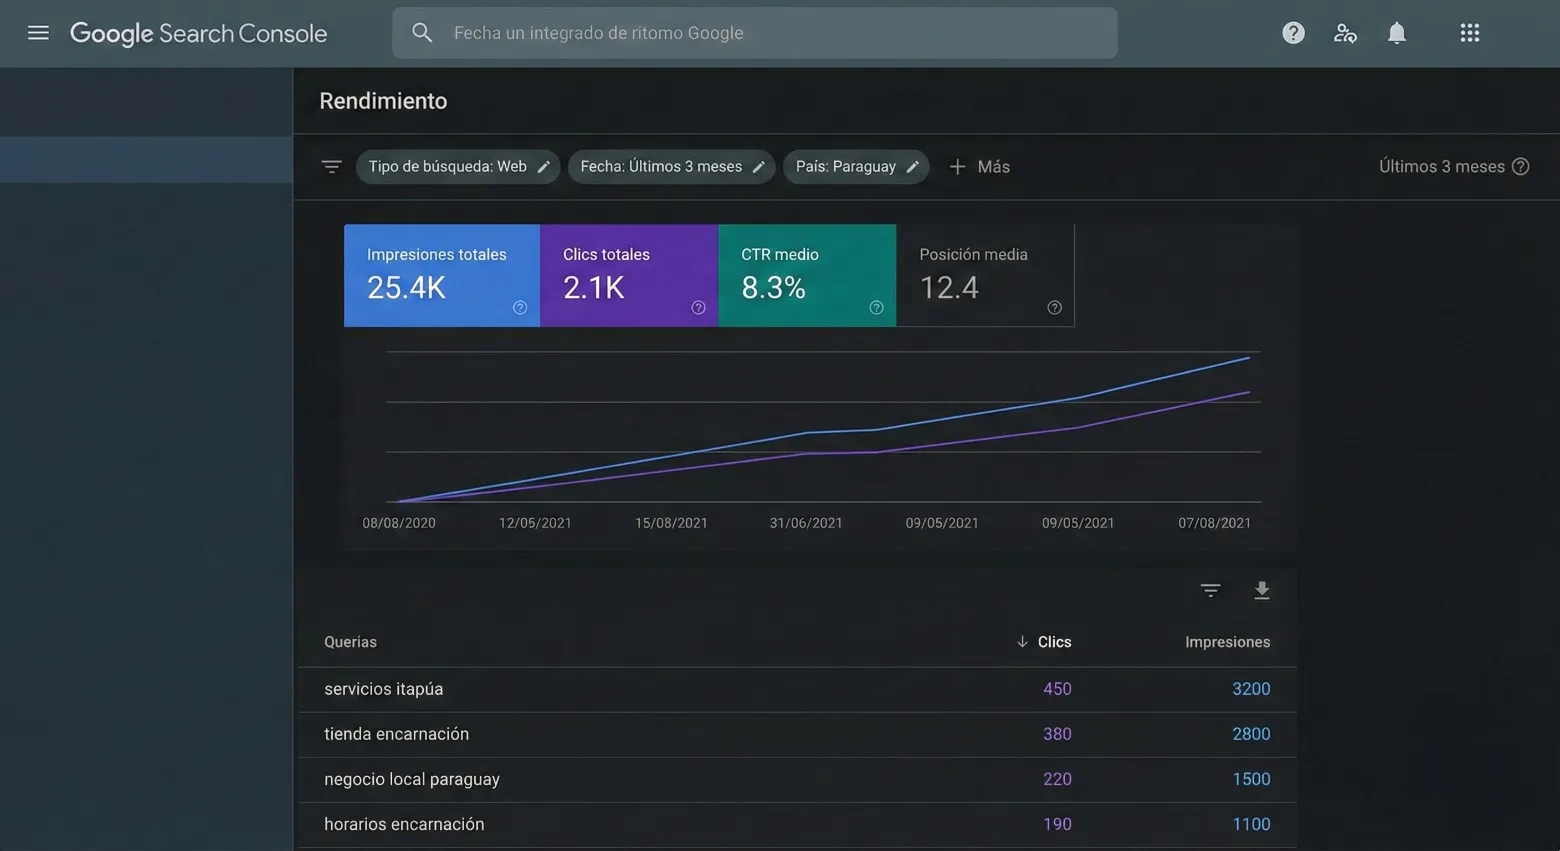Image resolution: width=1560 pixels, height=851 pixels.
Task: Click the search magnifier icon
Action: tap(421, 32)
